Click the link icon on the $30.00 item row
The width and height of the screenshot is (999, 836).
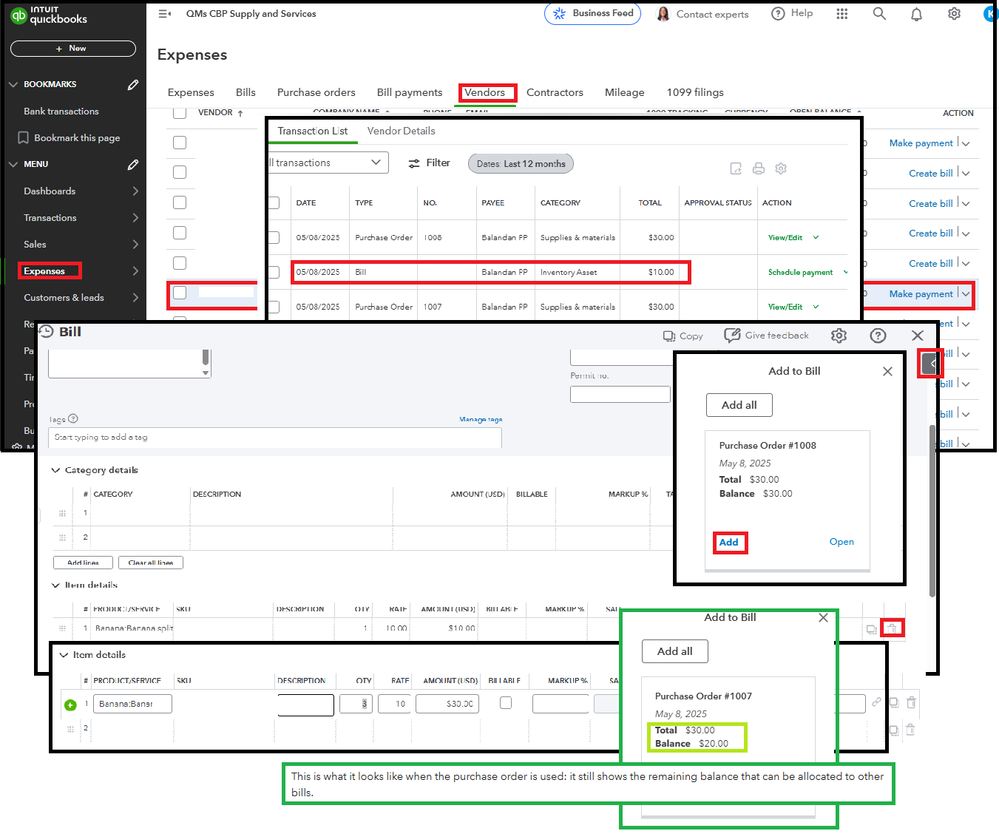coord(877,702)
